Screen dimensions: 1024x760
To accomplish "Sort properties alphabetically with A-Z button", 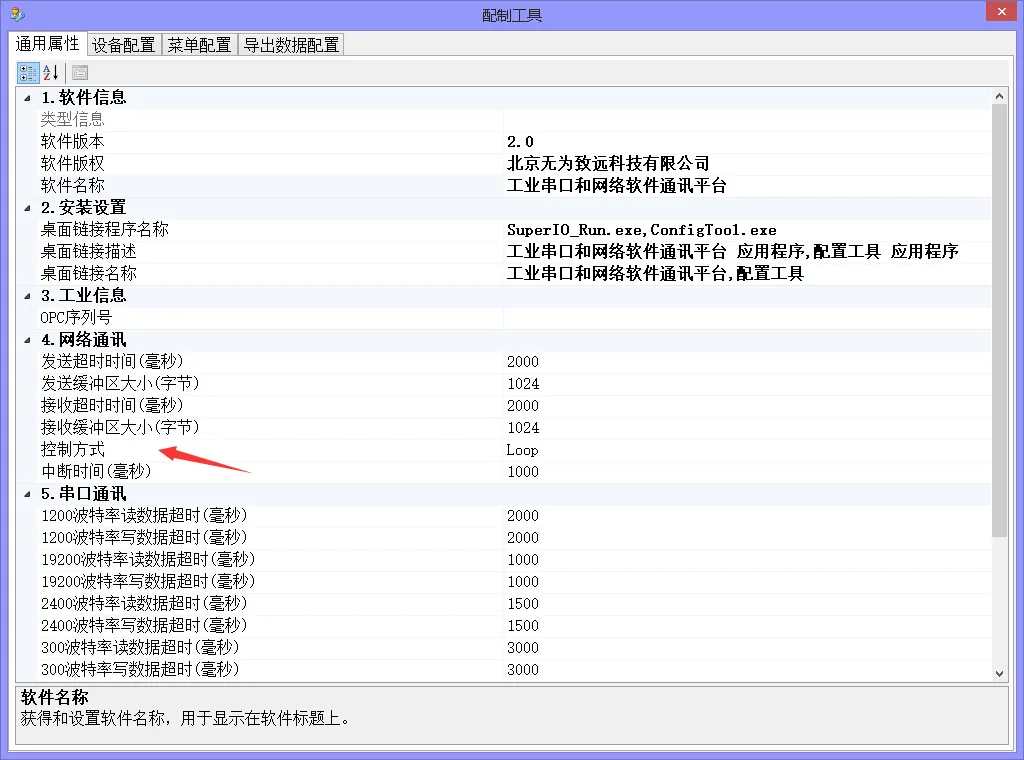I will [x=51, y=73].
